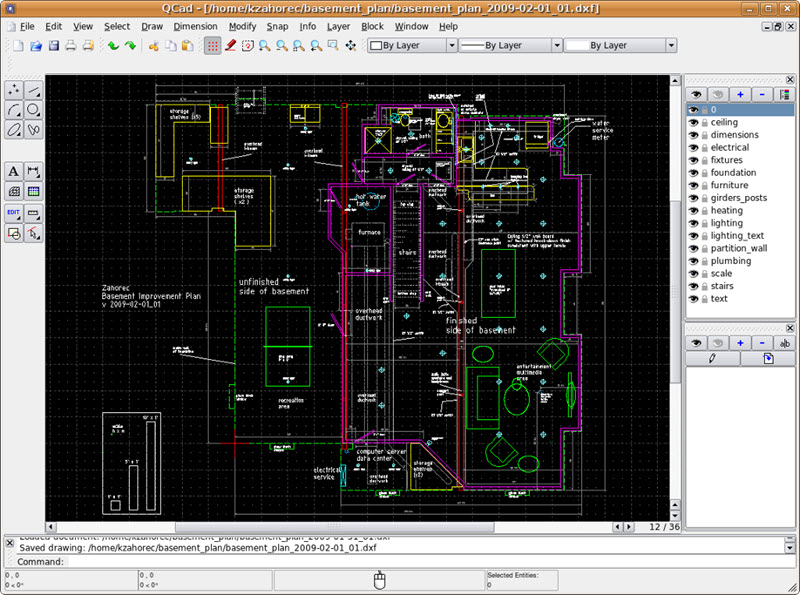Image resolution: width=800 pixels, height=595 pixels.
Task: Select the Hatch tool
Action: (13, 191)
